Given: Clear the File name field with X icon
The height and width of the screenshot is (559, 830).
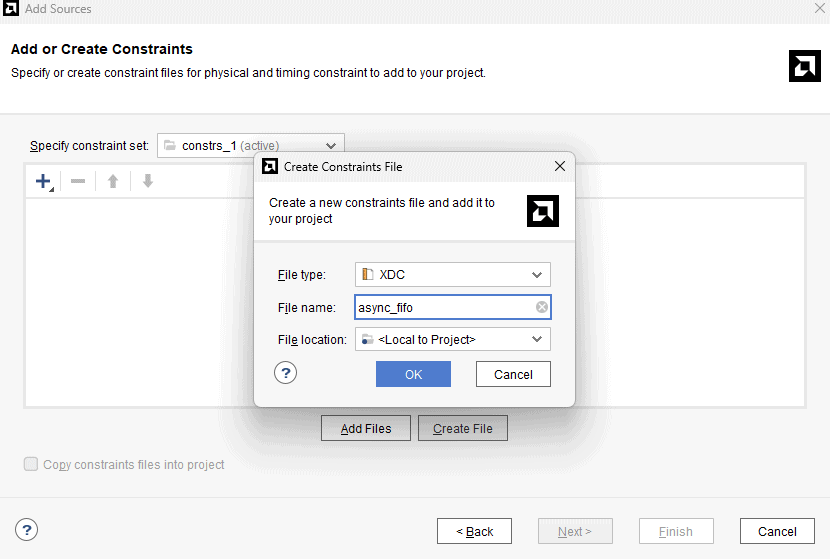Looking at the screenshot, I should 541,307.
